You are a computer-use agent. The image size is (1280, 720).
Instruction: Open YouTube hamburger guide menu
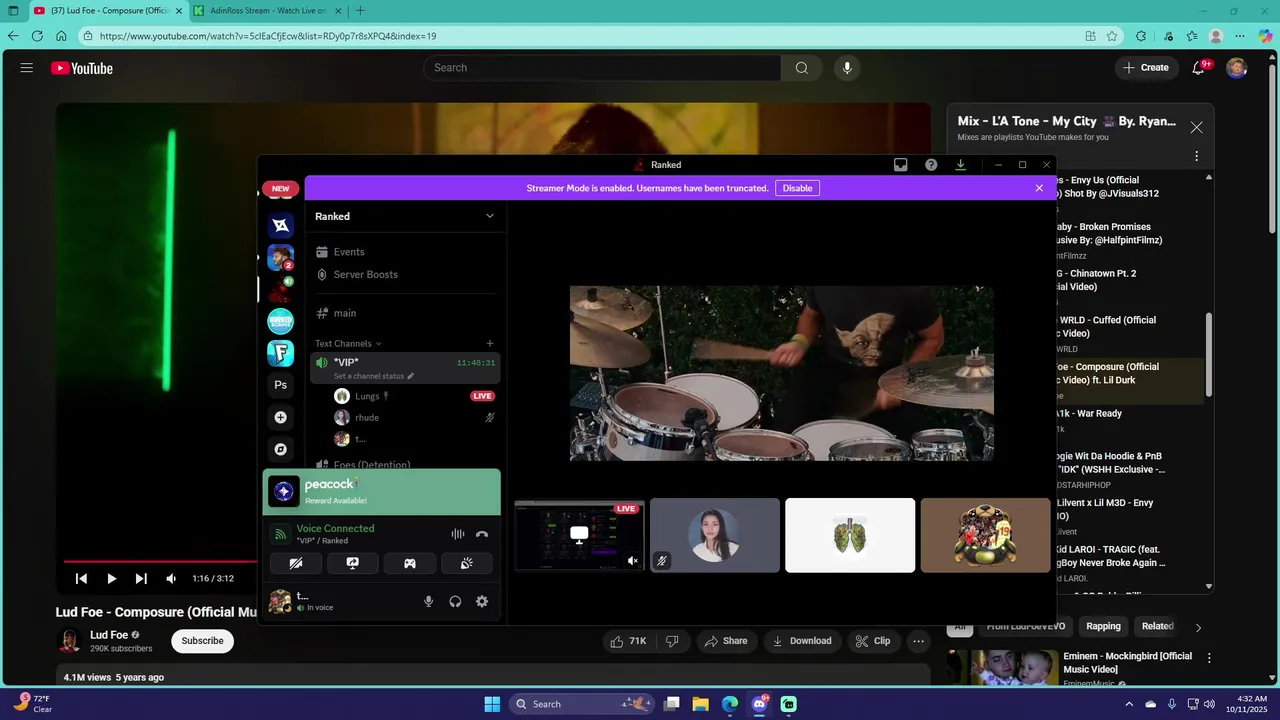point(27,68)
